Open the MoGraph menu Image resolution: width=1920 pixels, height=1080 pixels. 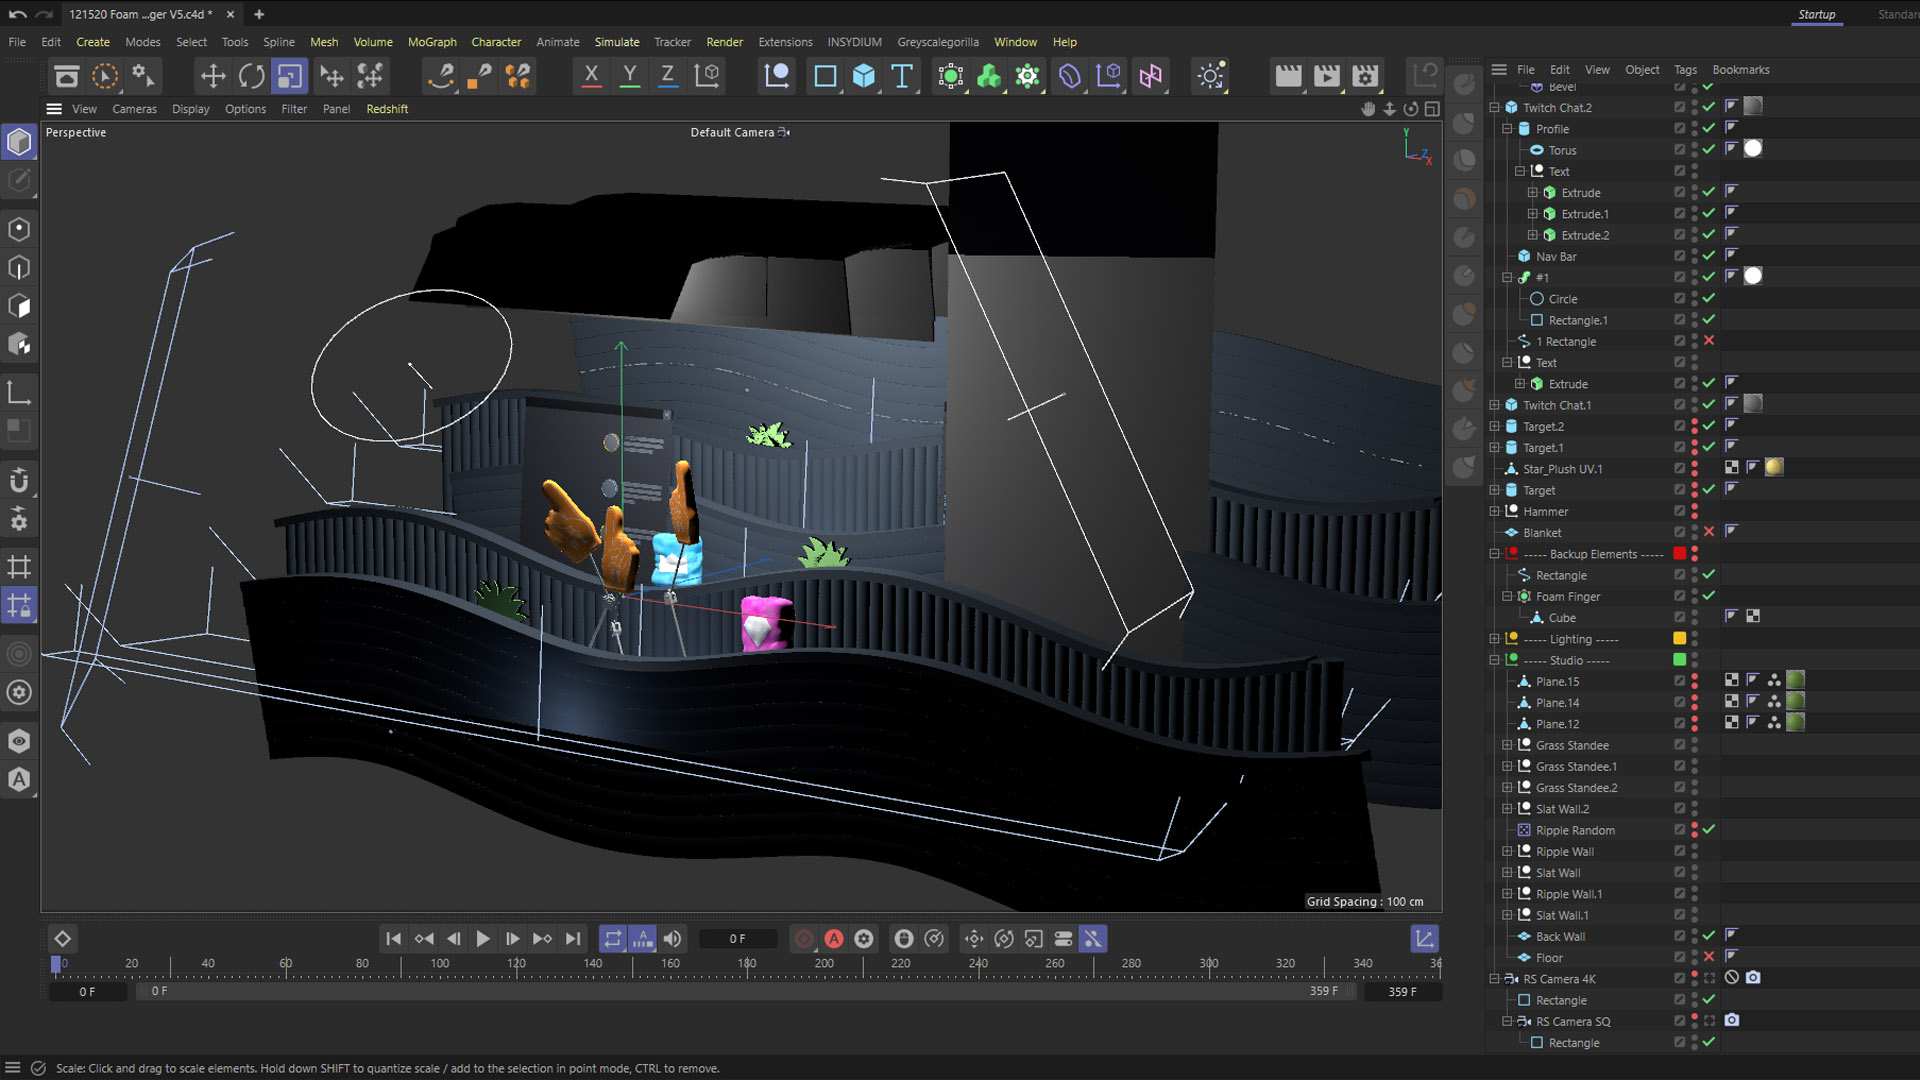[431, 42]
